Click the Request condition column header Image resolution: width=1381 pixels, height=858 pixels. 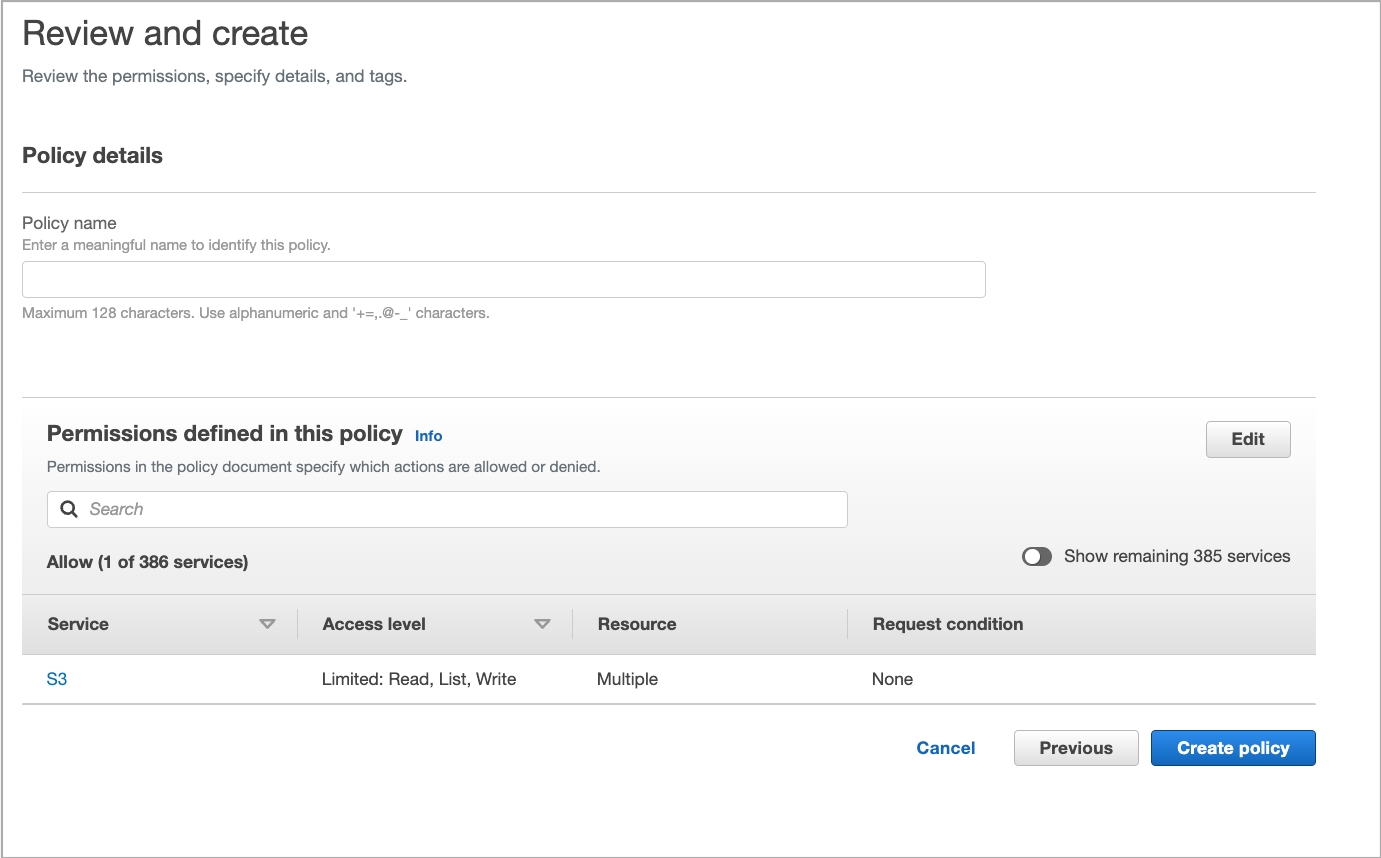point(947,623)
